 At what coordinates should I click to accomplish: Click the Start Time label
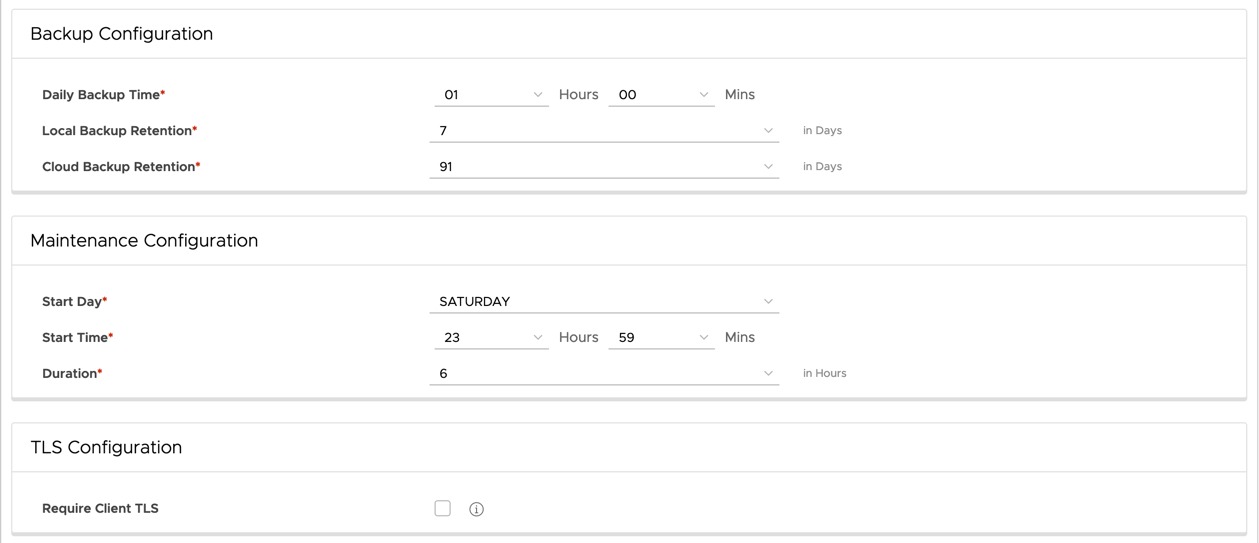point(75,338)
